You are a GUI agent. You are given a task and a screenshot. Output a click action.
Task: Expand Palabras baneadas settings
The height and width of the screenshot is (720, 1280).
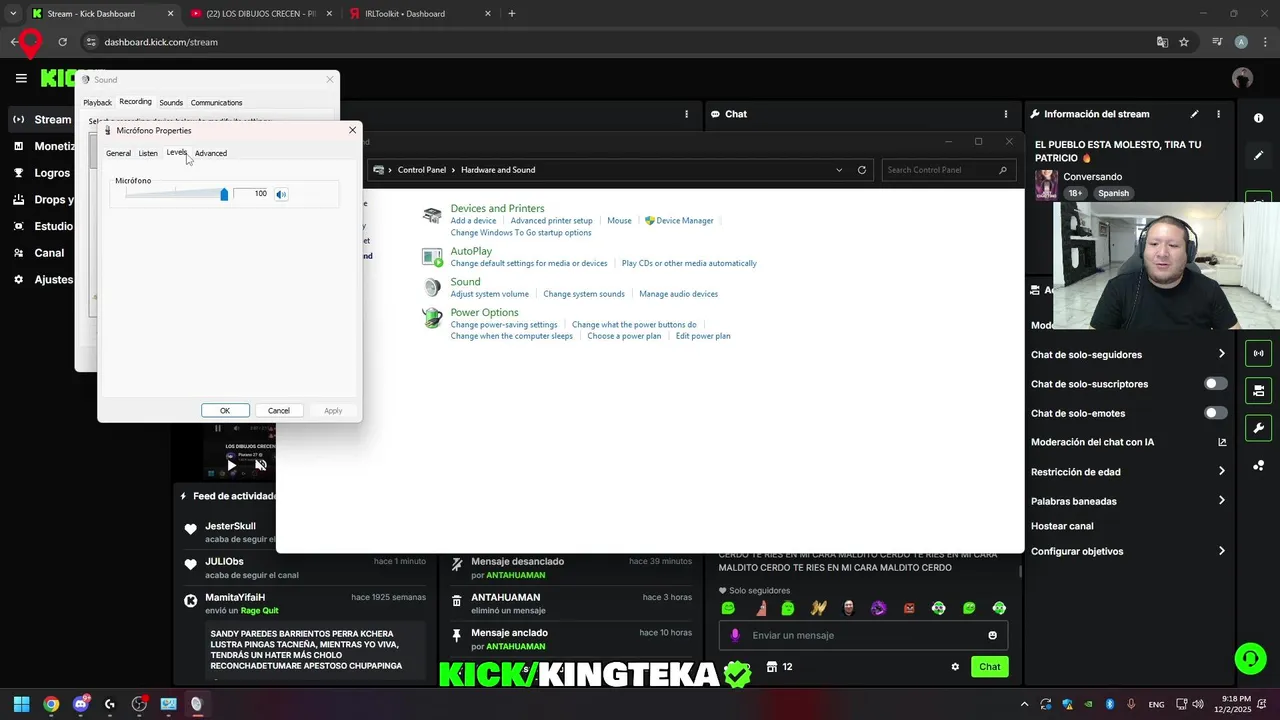(x=1221, y=501)
